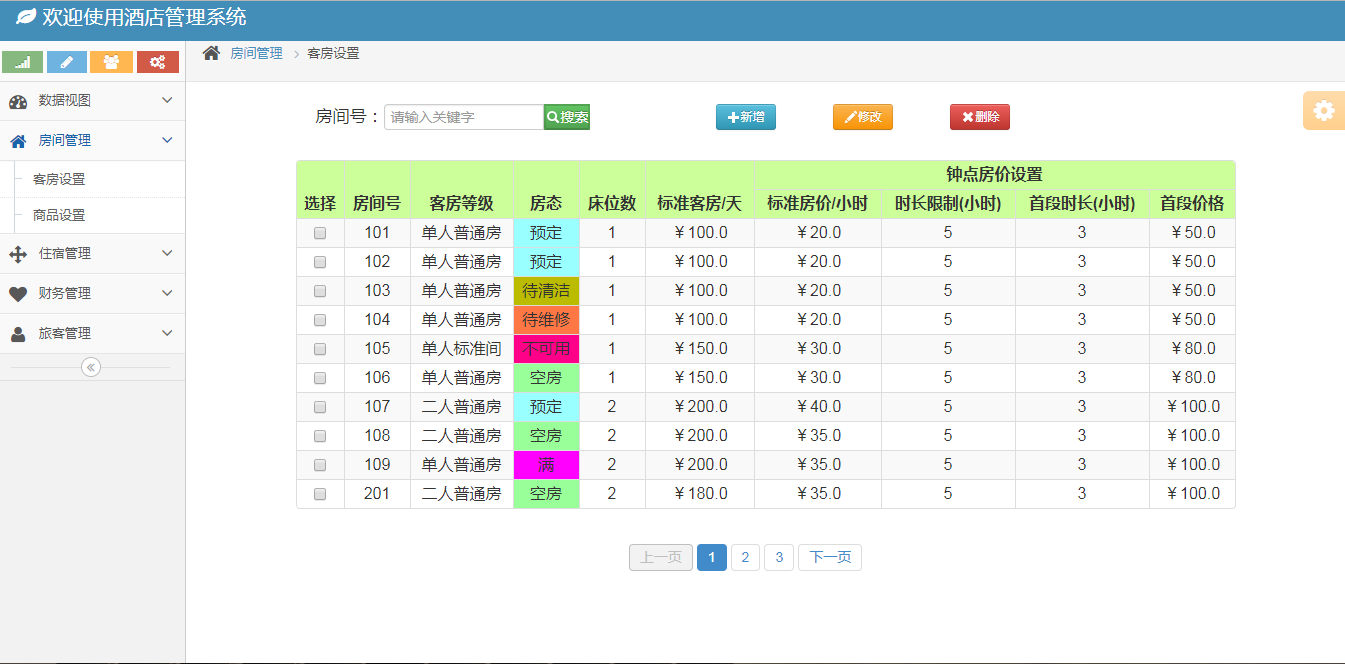The image size is (1345, 664).
Task: Click 满 status cell of room 109
Action: click(546, 465)
